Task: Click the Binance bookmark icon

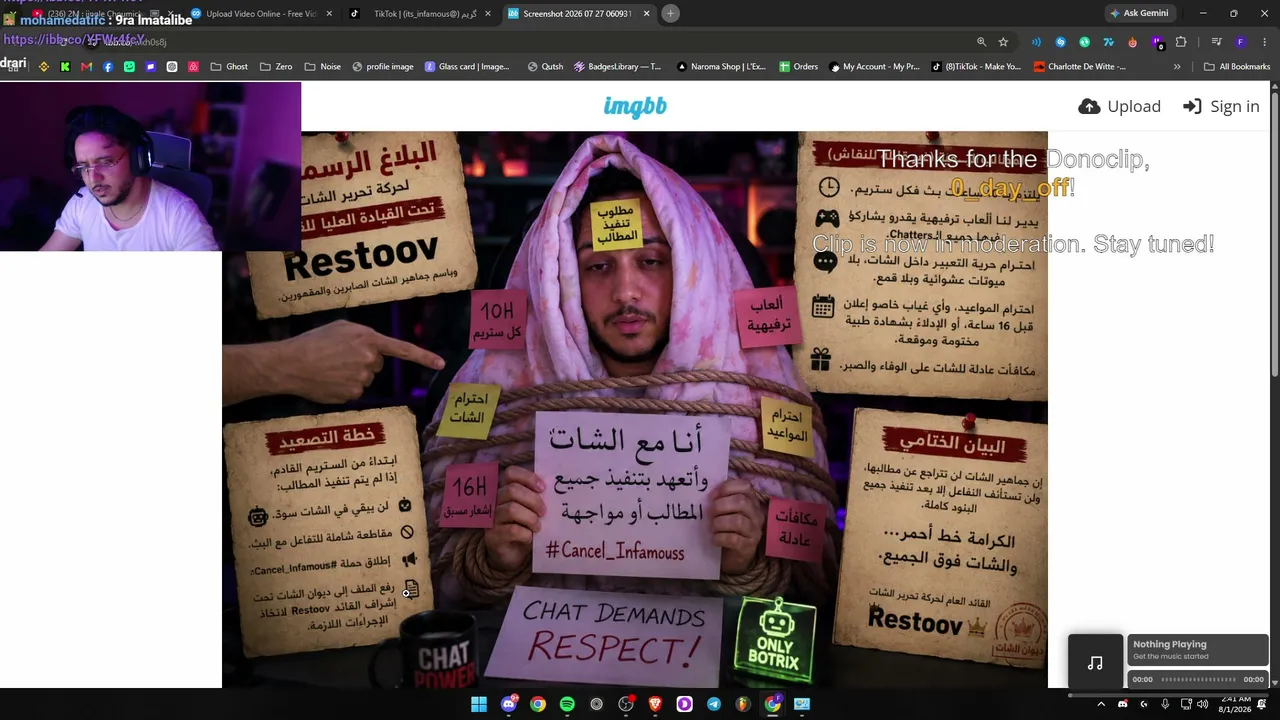Action: tap(44, 67)
